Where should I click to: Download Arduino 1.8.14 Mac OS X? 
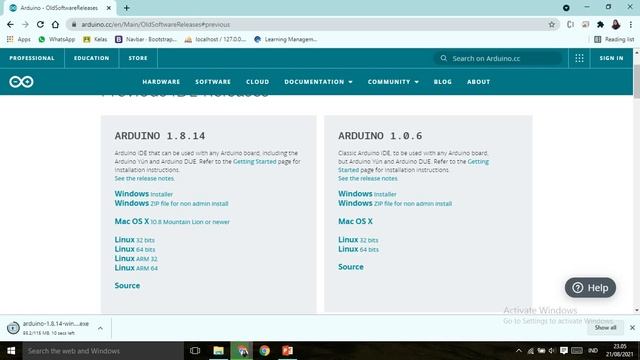click(172, 222)
